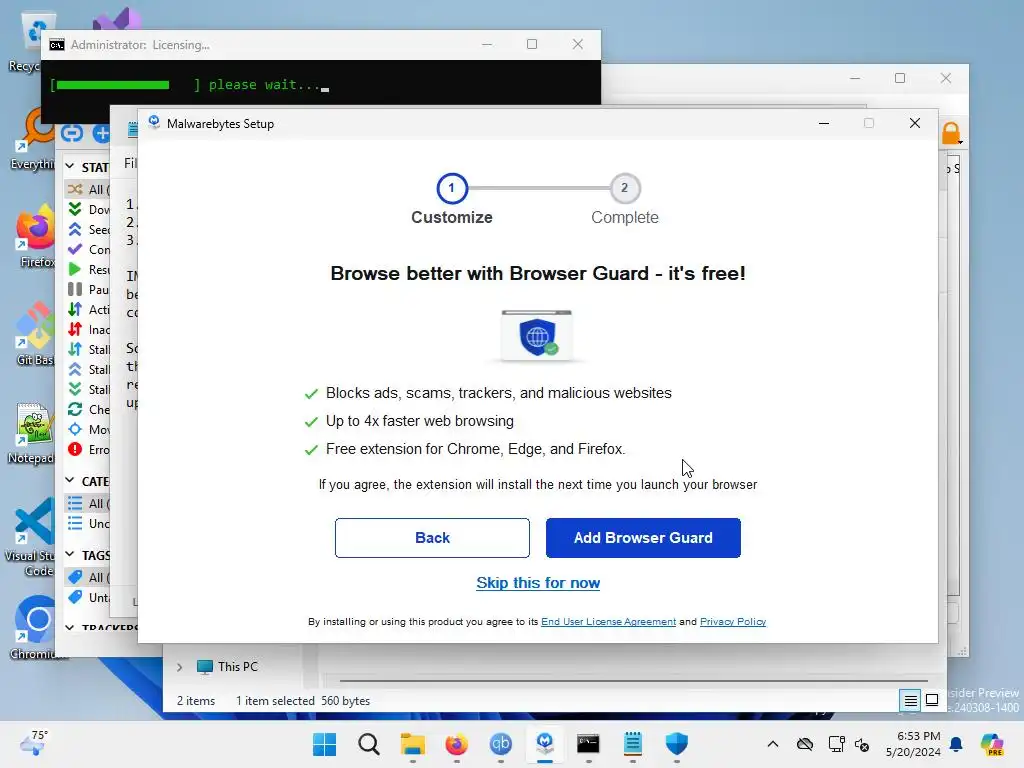This screenshot has width=1024, height=768.
Task: Click the Malwarebytes Setup title icon
Action: (154, 123)
